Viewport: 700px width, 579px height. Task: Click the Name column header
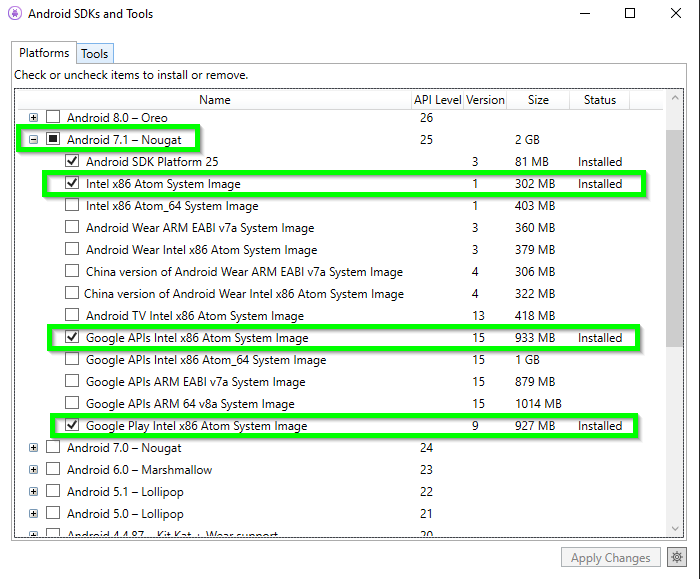[215, 100]
